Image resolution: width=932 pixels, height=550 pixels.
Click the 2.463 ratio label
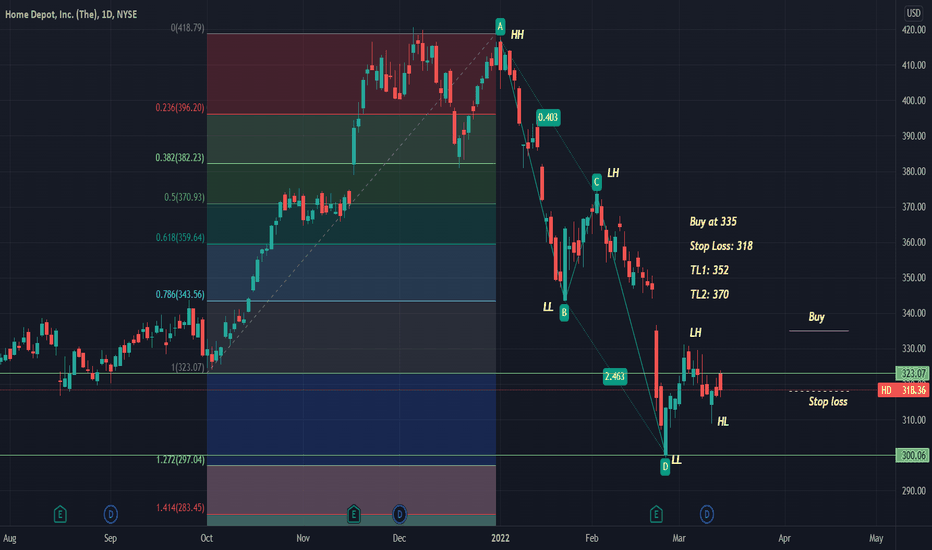[615, 376]
